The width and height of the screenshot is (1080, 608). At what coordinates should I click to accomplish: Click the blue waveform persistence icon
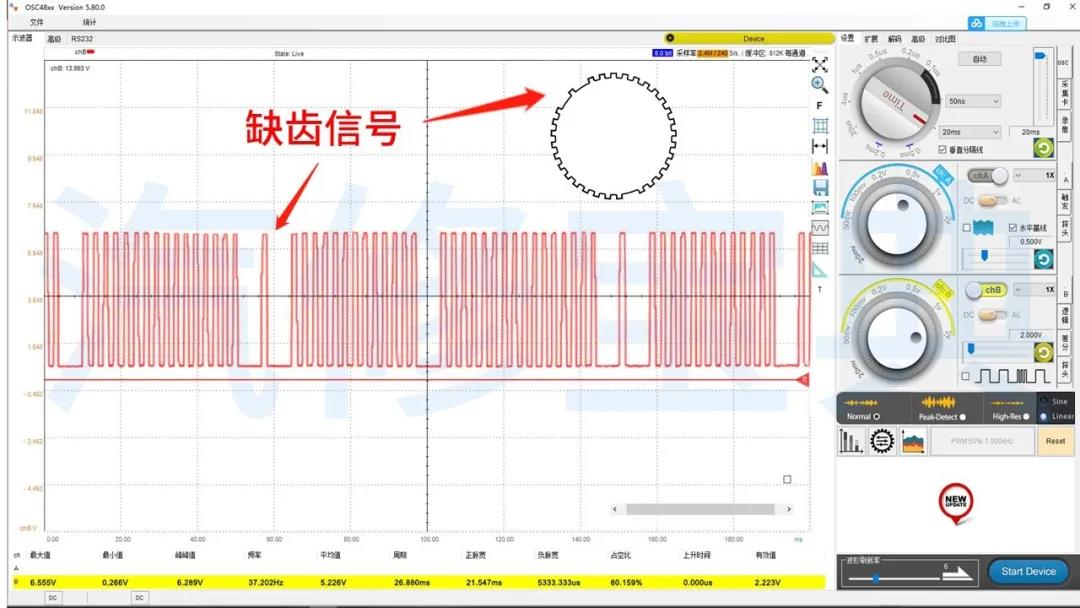(x=984, y=228)
